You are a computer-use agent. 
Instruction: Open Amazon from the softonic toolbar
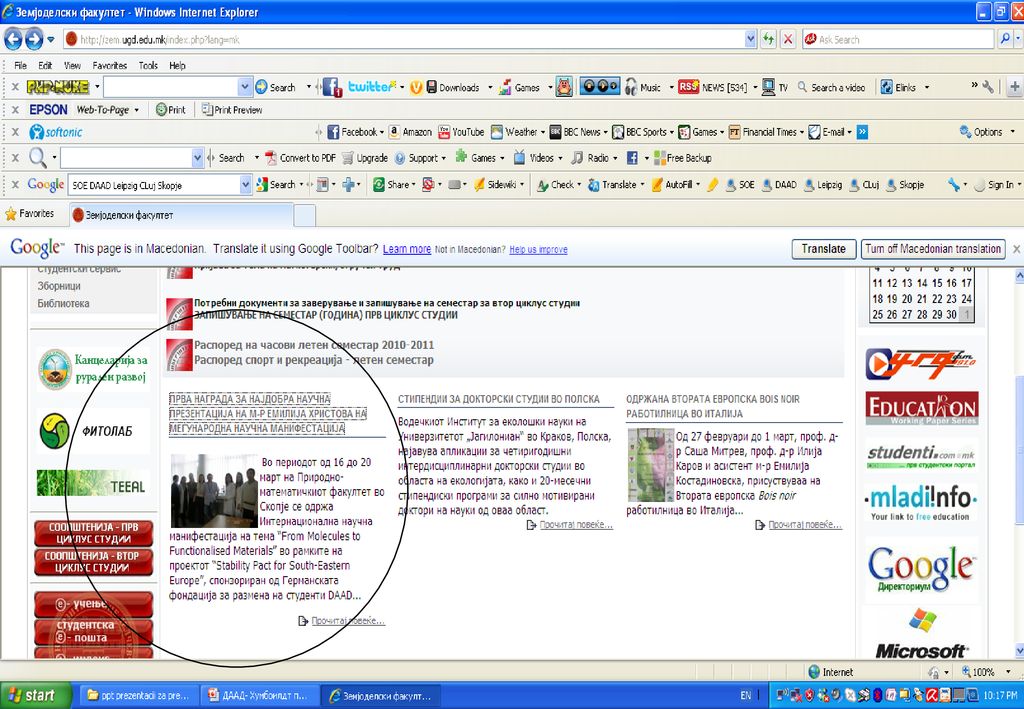pos(410,132)
